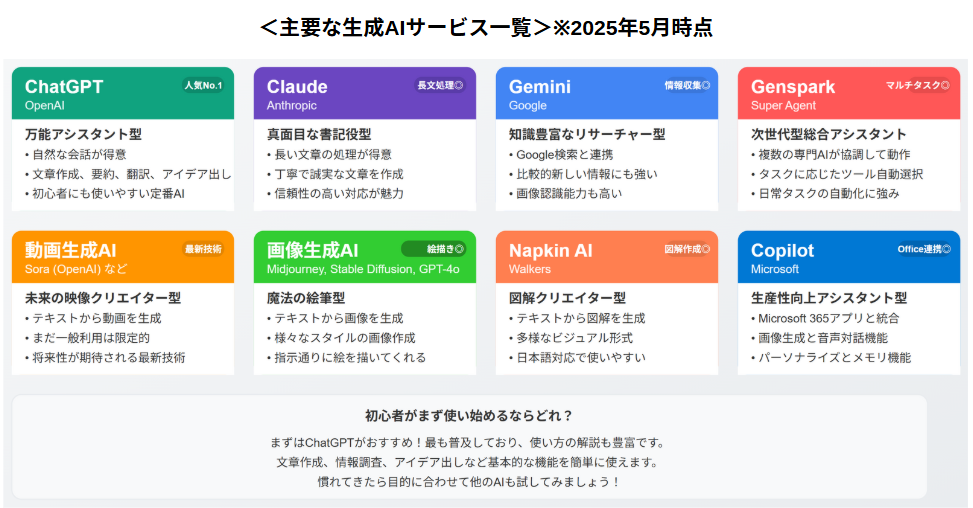The height and width of the screenshot is (508, 973).
Task: Click the 長文処理 badge on Claude card
Action: coord(440,86)
